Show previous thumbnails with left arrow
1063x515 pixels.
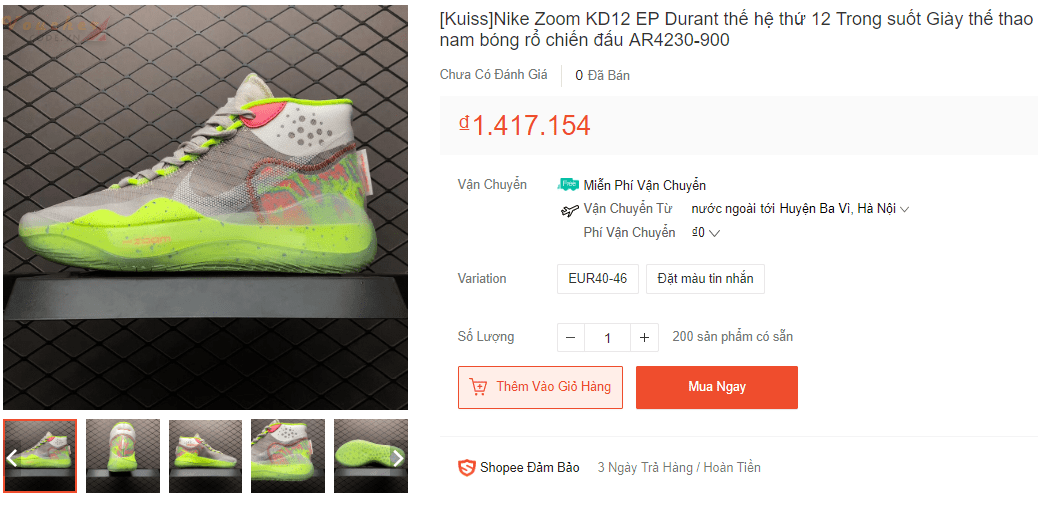(x=12, y=458)
